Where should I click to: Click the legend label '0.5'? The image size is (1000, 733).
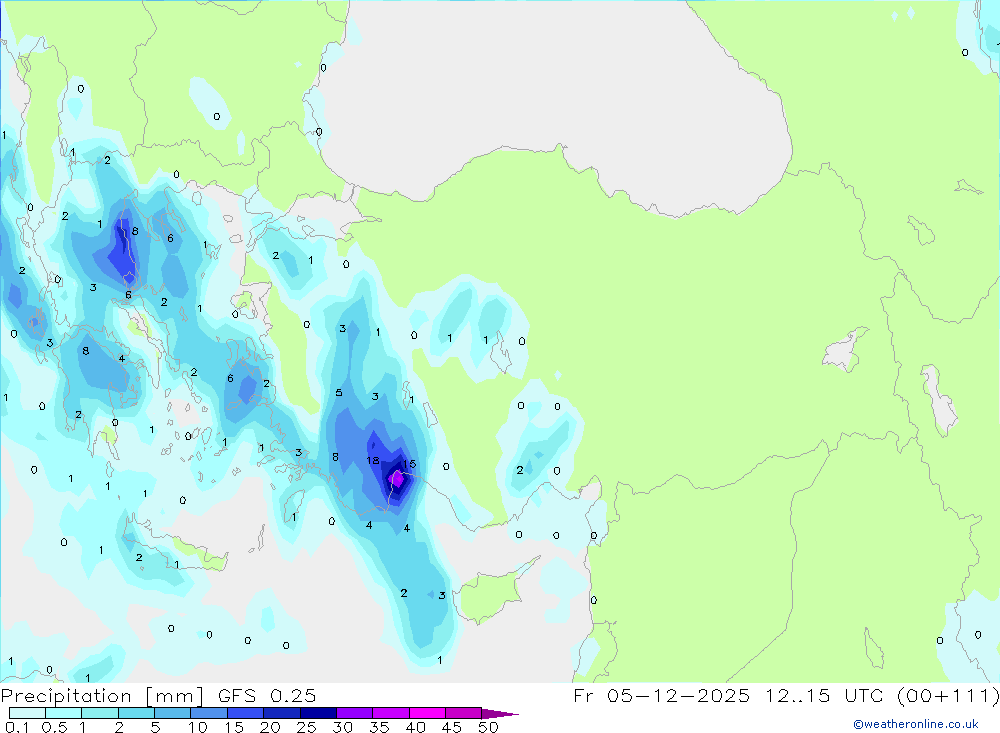(54, 727)
